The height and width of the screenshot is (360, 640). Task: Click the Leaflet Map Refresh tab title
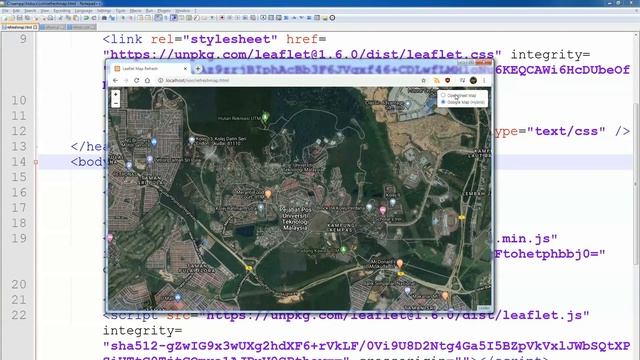pyautogui.click(x=140, y=69)
